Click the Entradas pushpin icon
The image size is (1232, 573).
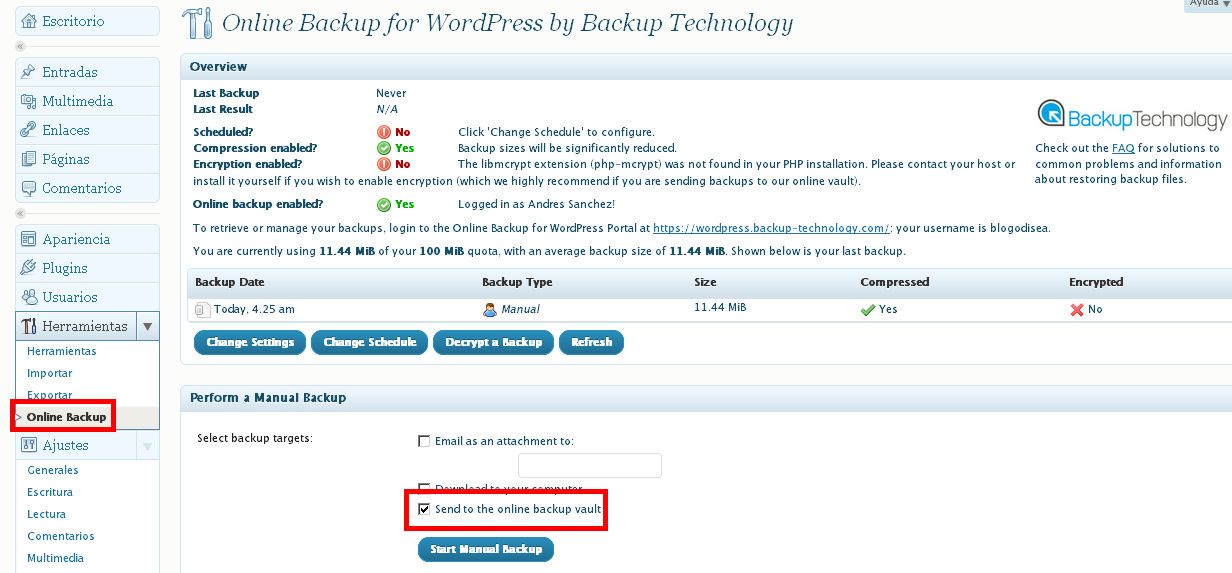click(x=29, y=72)
